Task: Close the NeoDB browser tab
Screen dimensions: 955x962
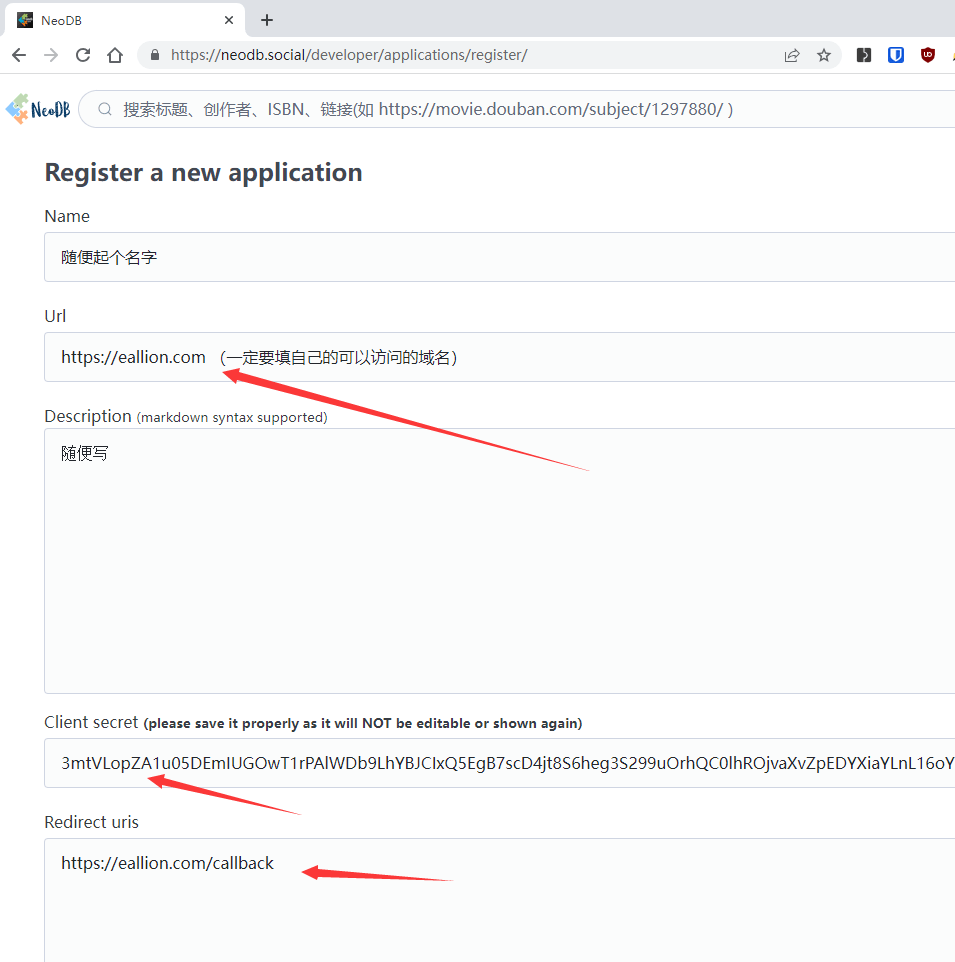Action: pos(229,20)
